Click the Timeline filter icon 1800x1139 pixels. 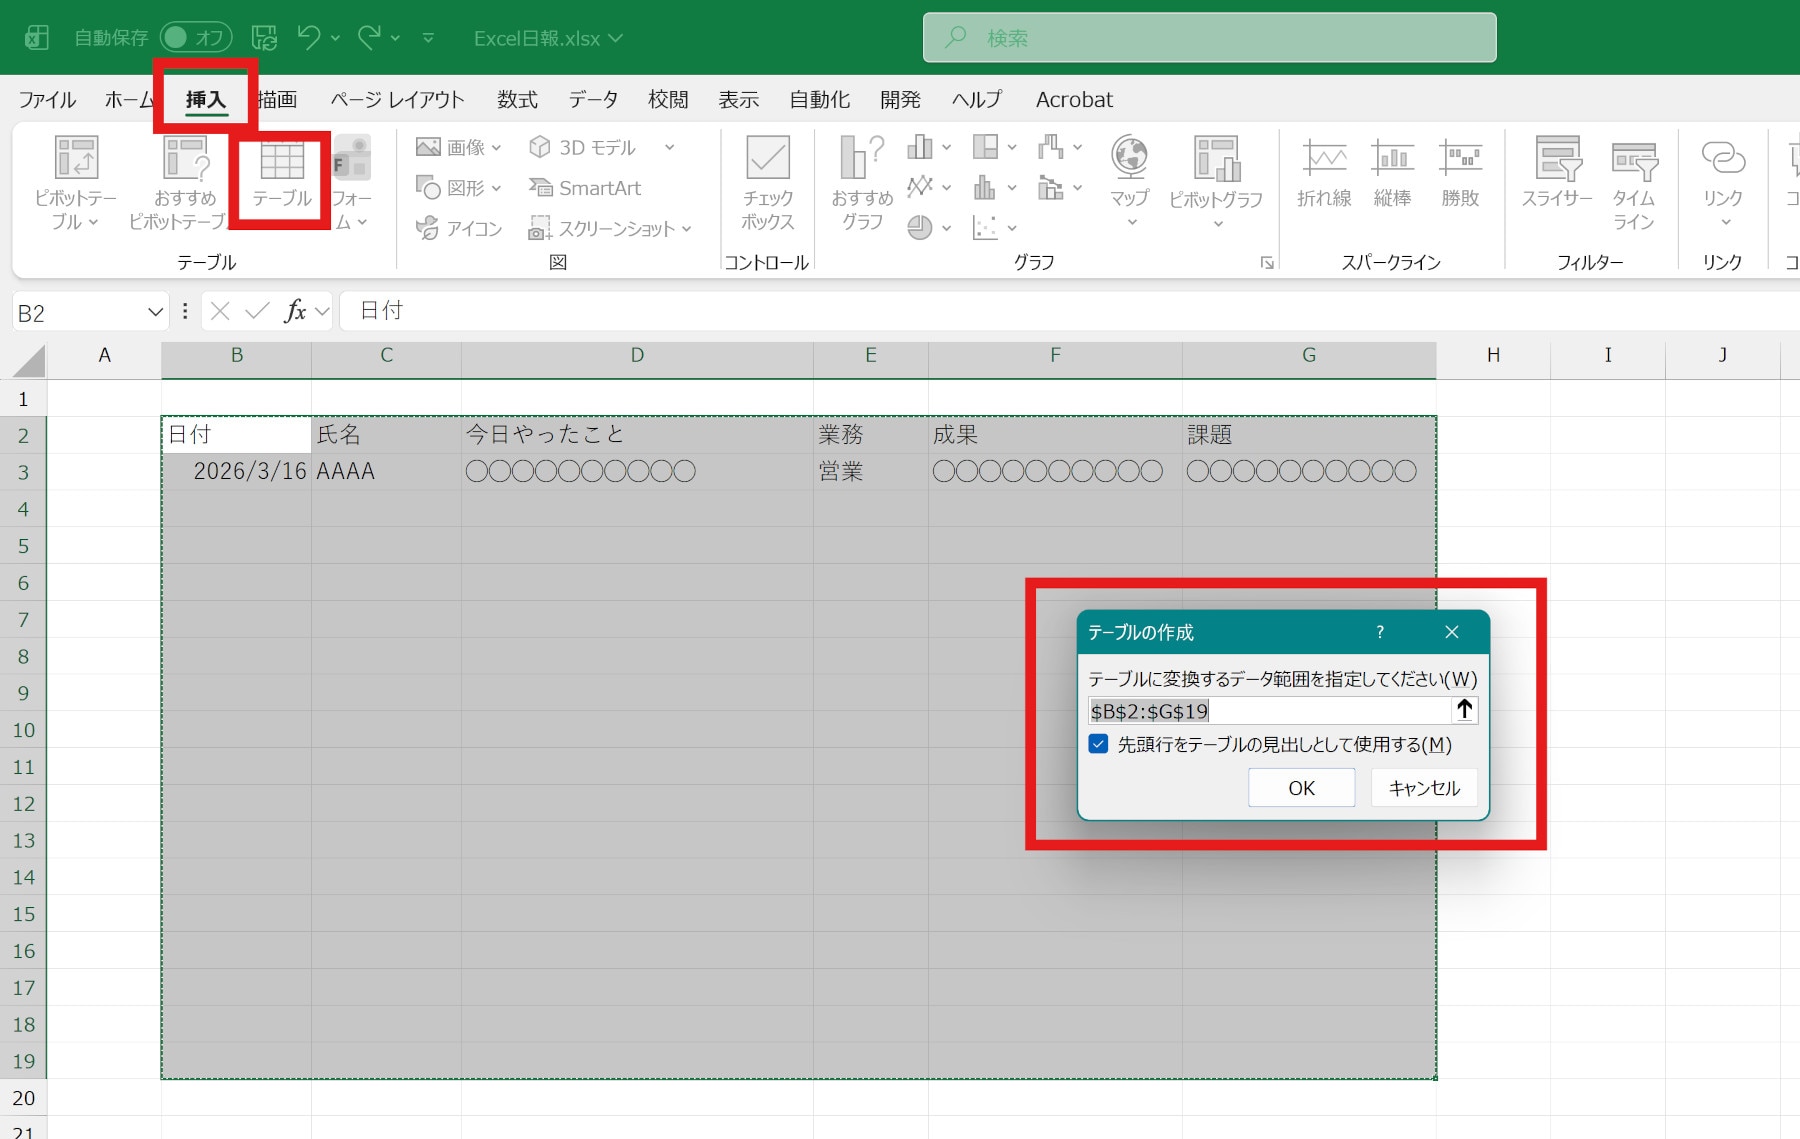1633,181
